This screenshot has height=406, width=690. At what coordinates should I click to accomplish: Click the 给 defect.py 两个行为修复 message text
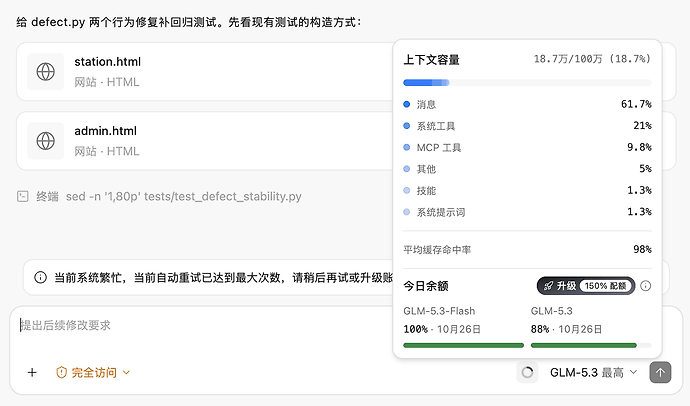coord(189,22)
